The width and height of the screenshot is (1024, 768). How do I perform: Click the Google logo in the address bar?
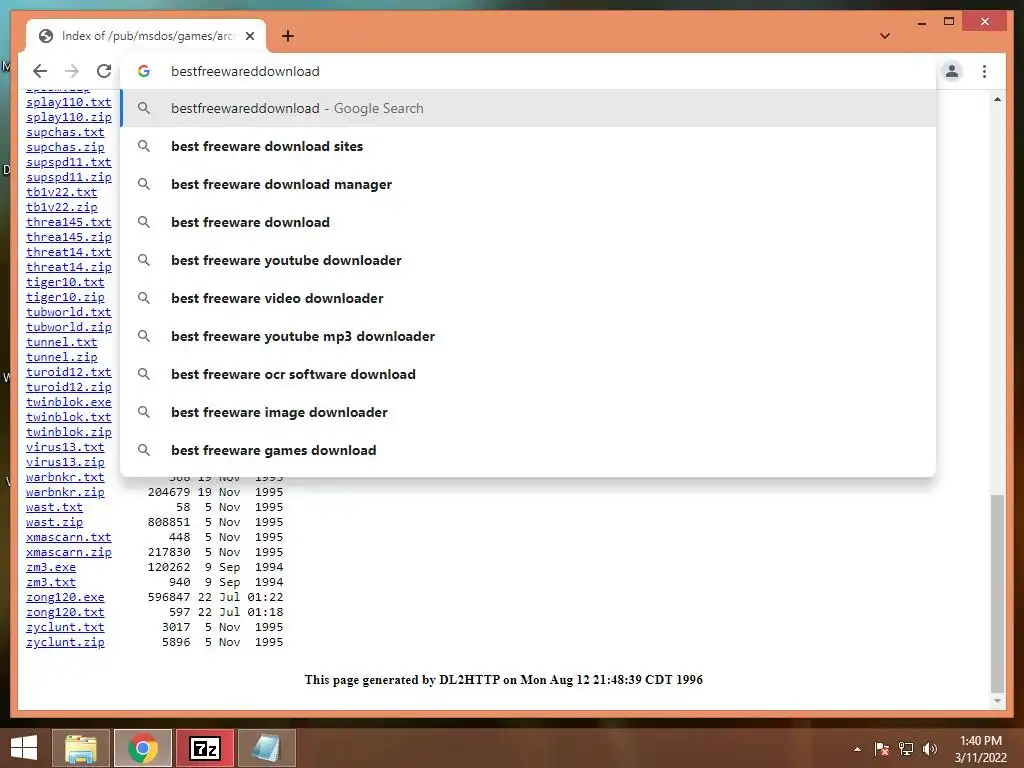pos(144,71)
